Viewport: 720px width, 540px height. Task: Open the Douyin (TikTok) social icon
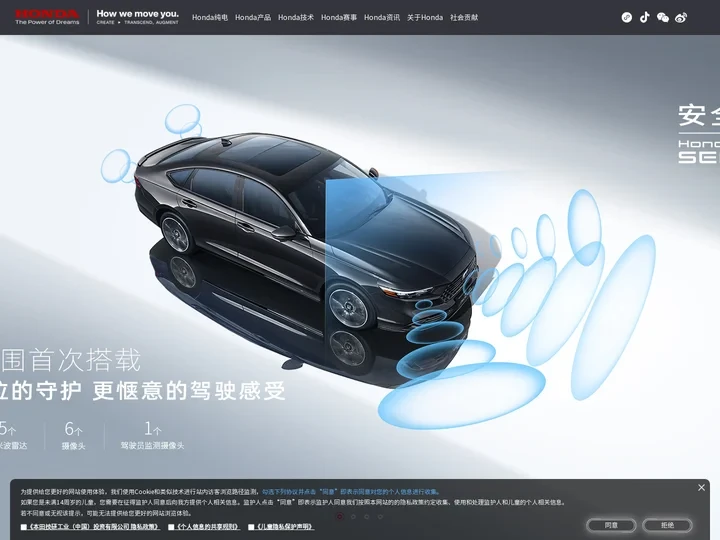[645, 17]
